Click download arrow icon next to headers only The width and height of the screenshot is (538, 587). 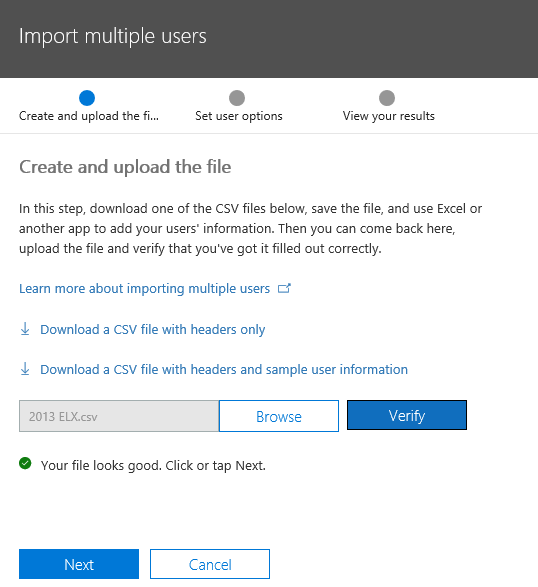(25, 329)
